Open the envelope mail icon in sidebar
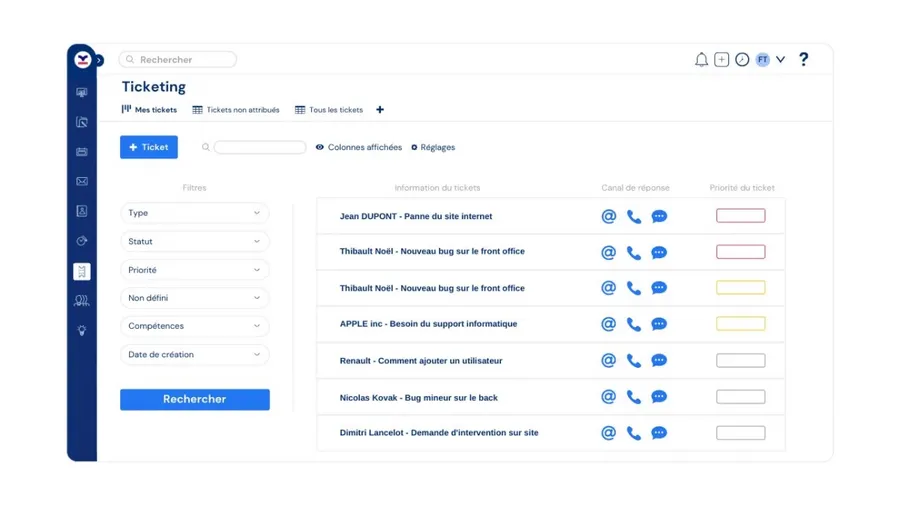The height and width of the screenshot is (506, 900). 82,182
